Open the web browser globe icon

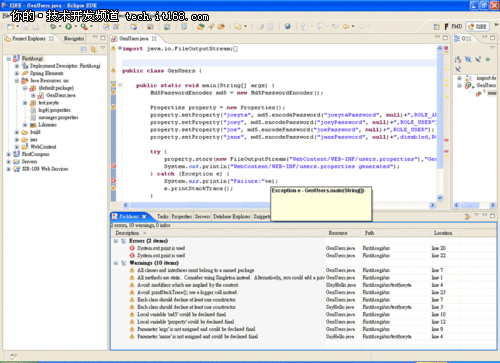[x=287, y=26]
